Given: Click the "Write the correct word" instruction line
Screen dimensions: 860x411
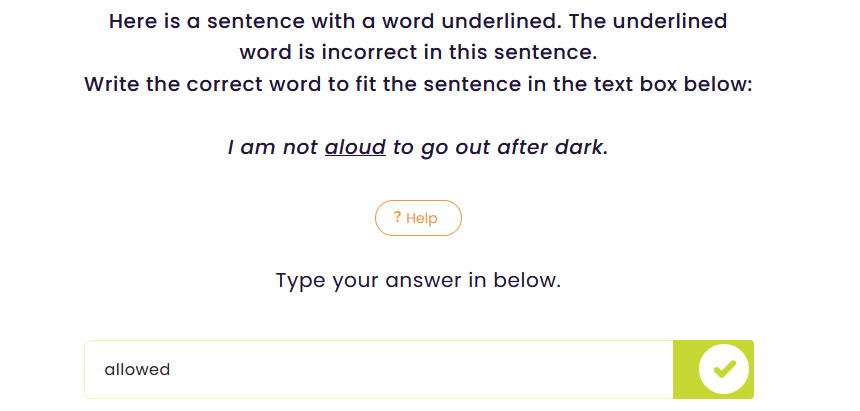Looking at the screenshot, I should 418,84.
